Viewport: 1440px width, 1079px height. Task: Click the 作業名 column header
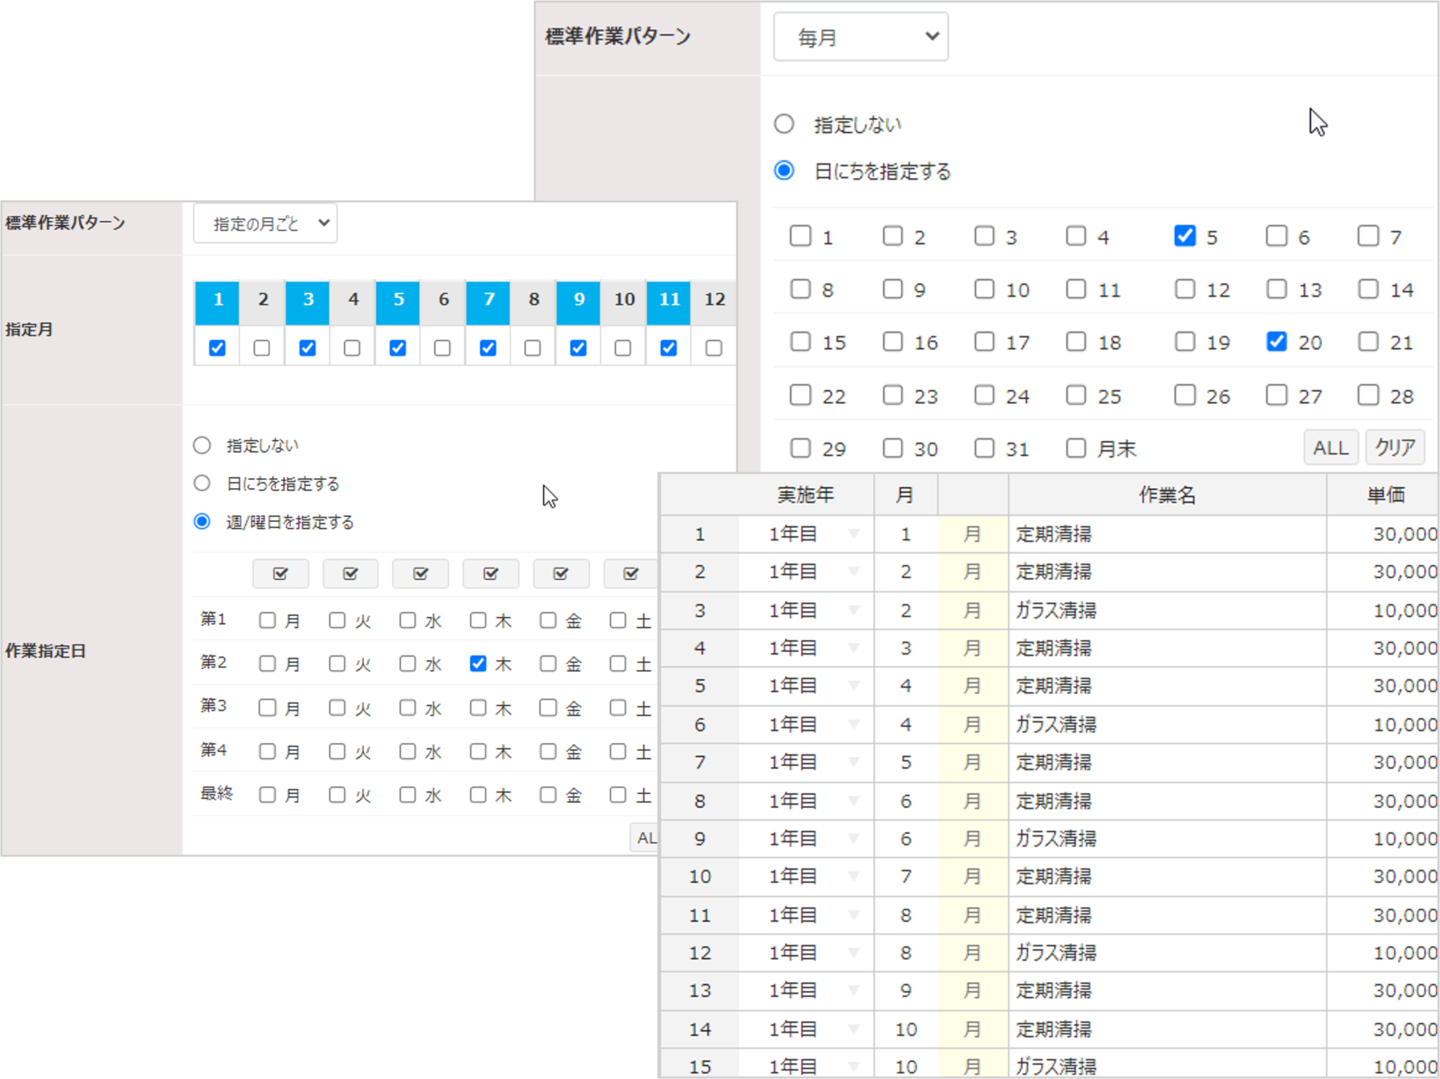[x=1166, y=494]
